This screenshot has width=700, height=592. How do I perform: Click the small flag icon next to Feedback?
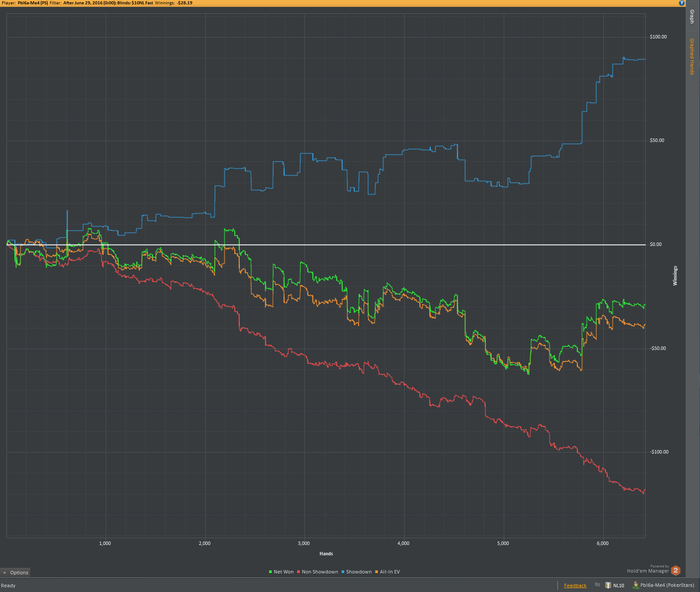(597, 585)
